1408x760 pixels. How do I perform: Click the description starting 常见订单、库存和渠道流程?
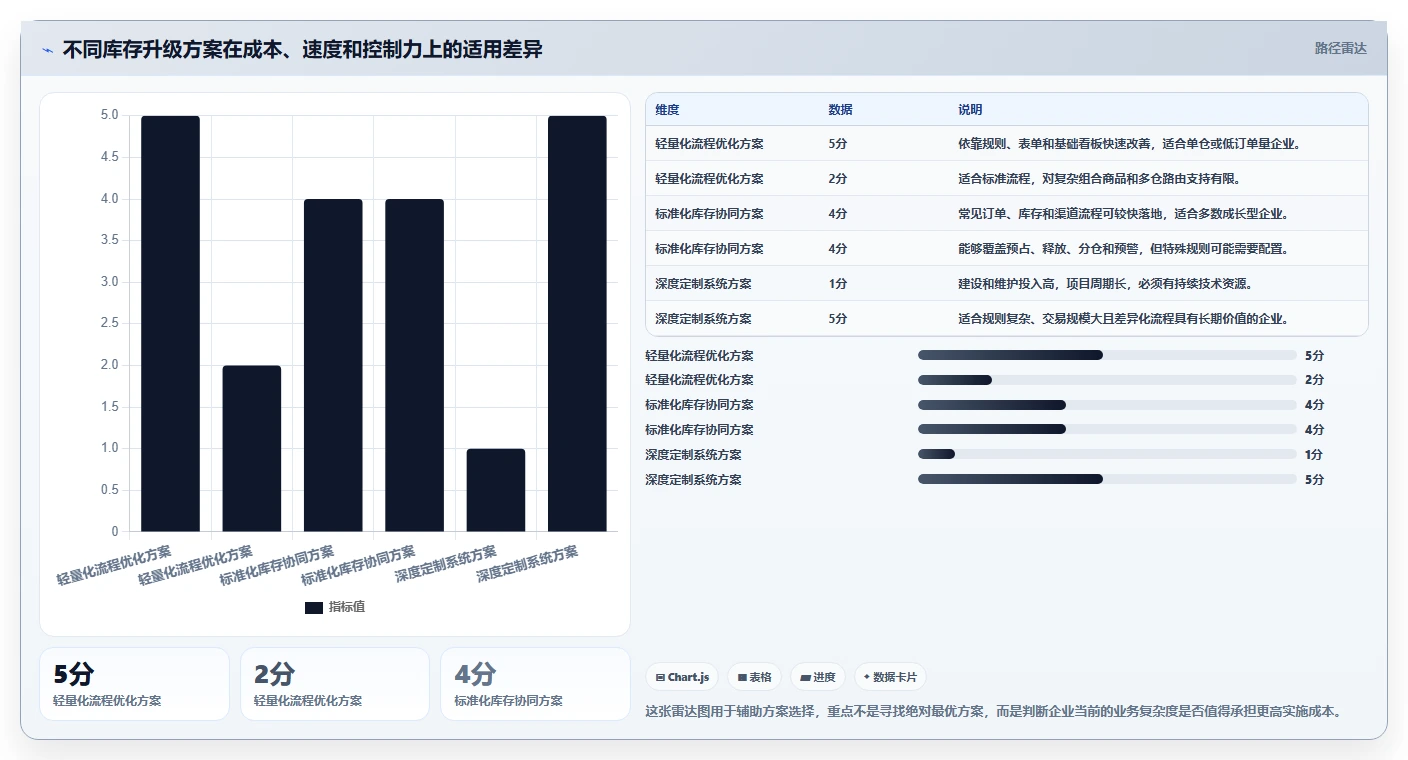(1124, 214)
